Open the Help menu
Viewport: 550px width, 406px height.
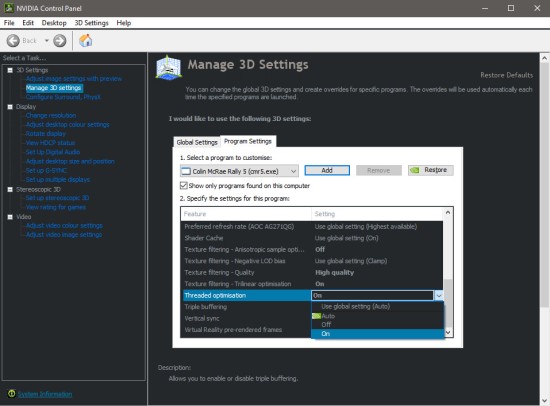(124, 23)
